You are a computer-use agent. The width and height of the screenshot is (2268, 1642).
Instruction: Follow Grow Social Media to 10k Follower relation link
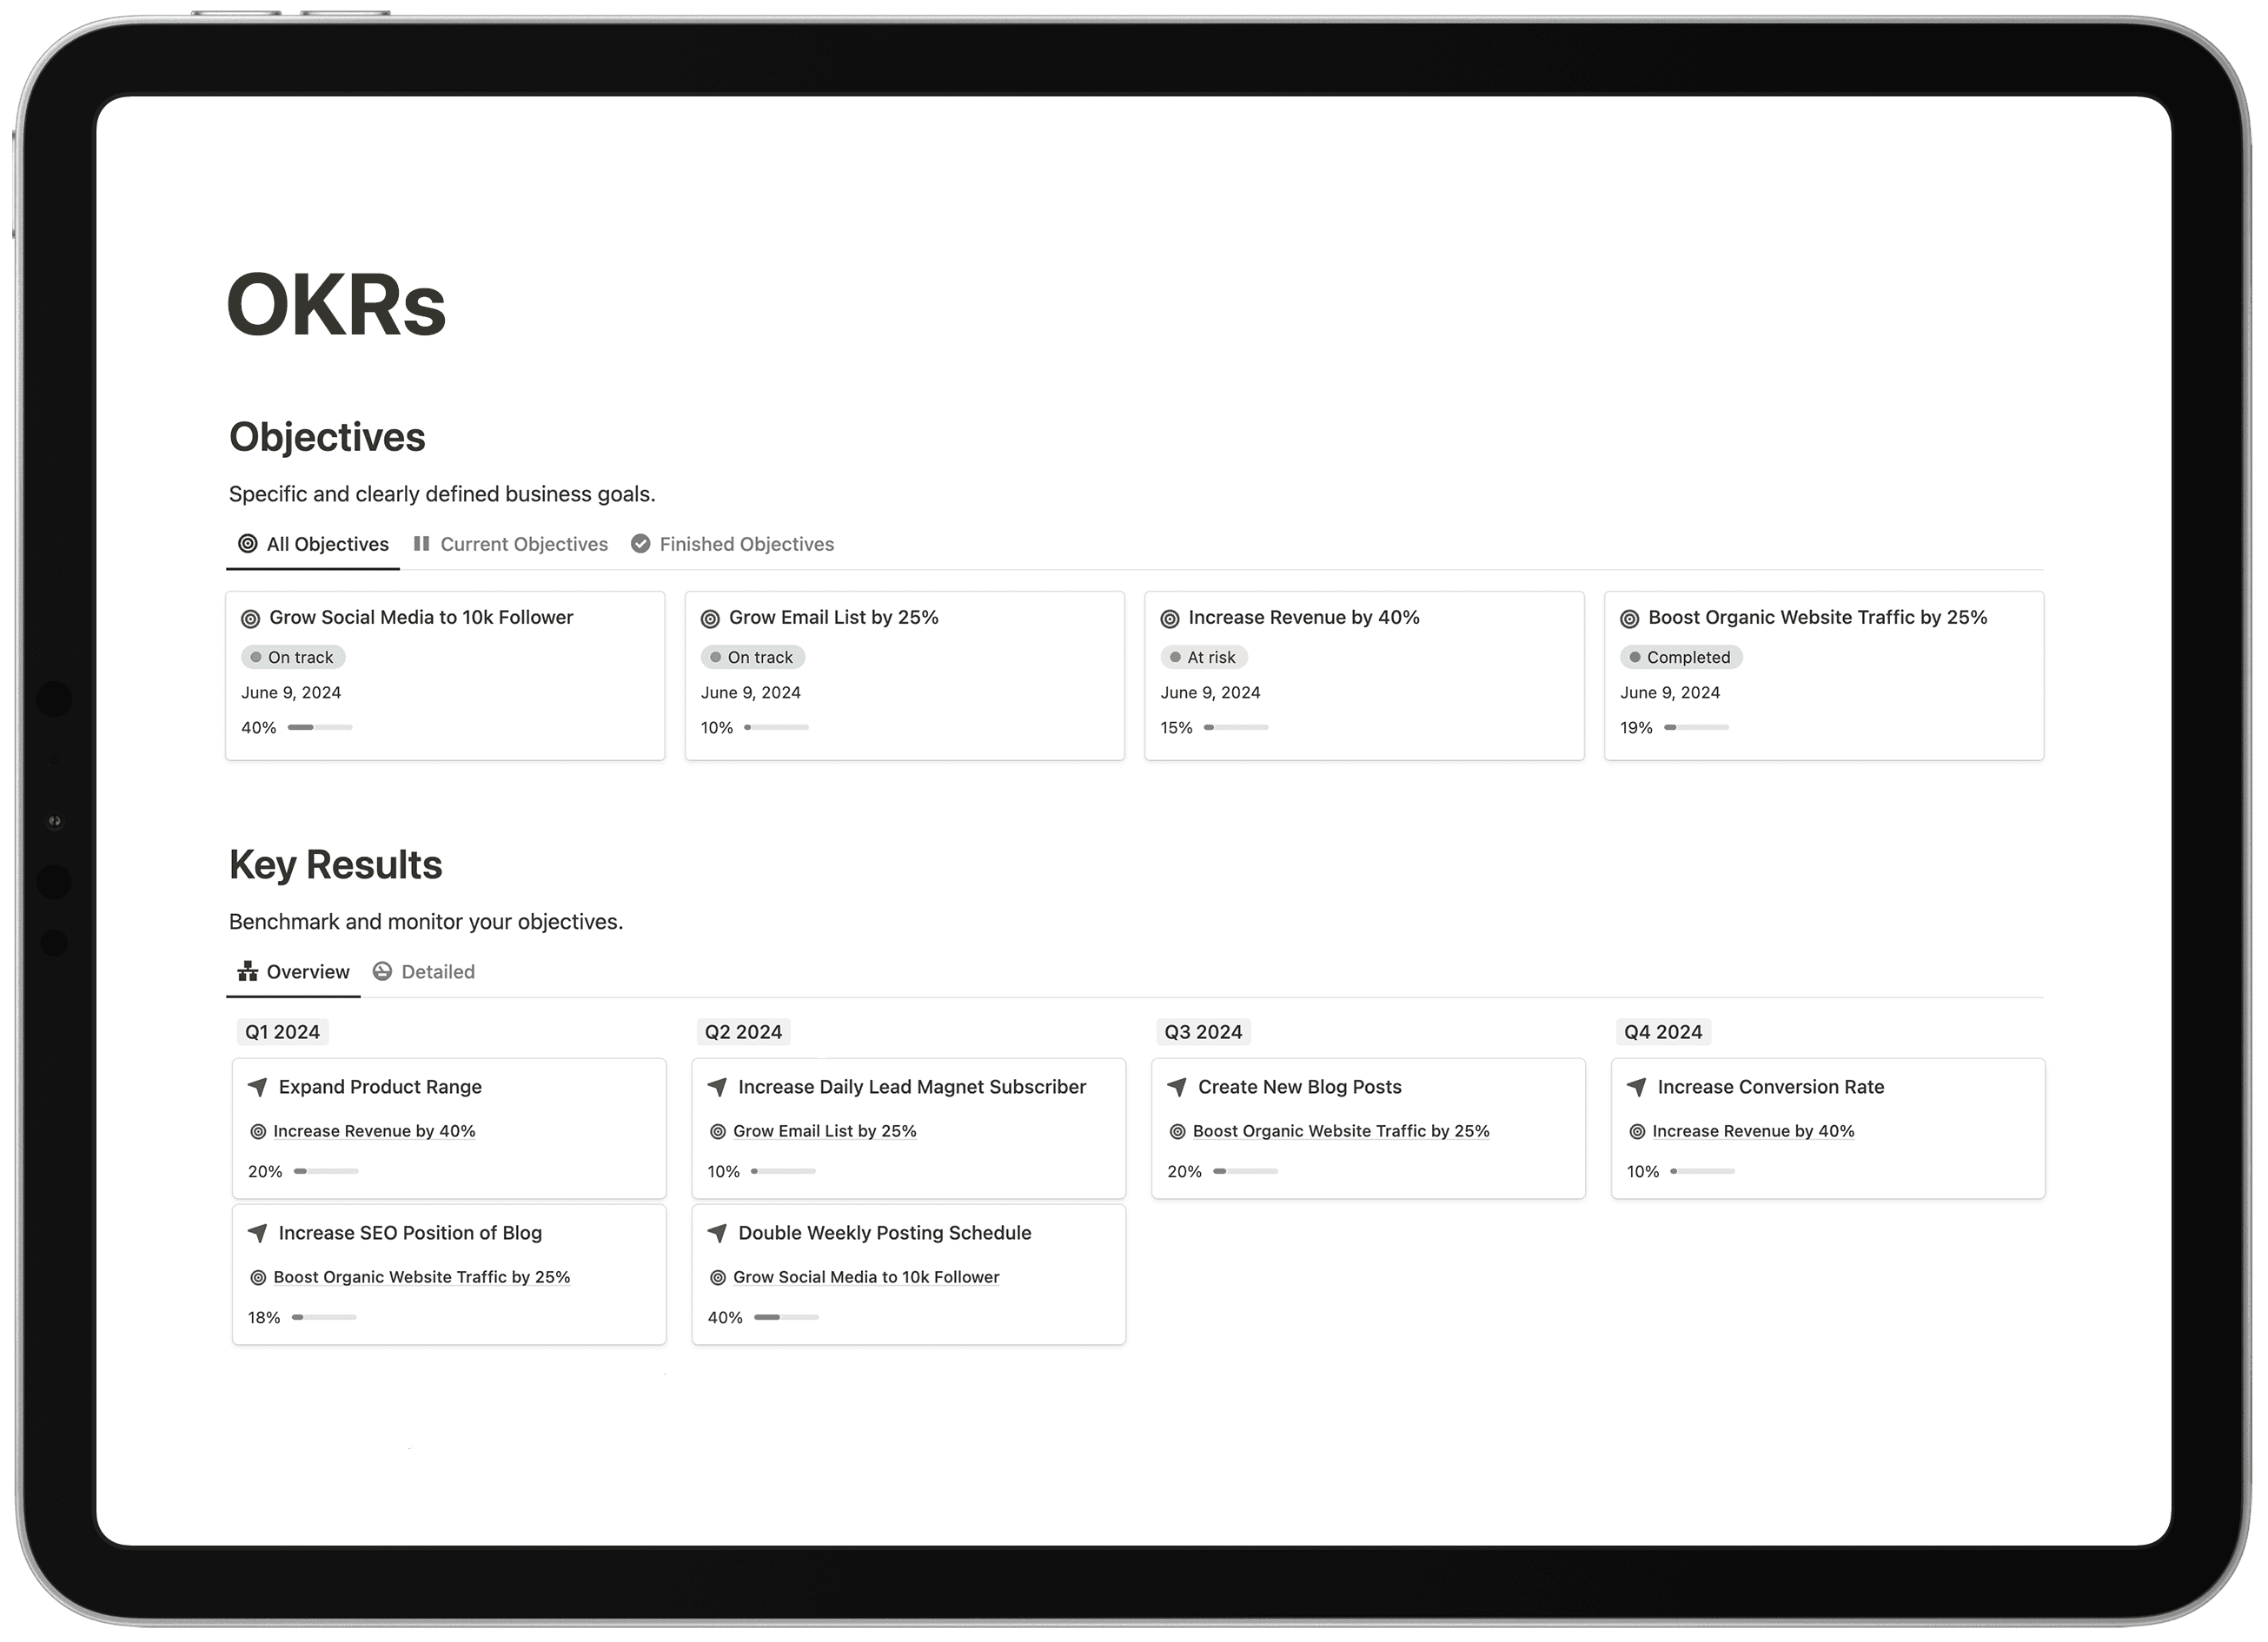point(866,1278)
